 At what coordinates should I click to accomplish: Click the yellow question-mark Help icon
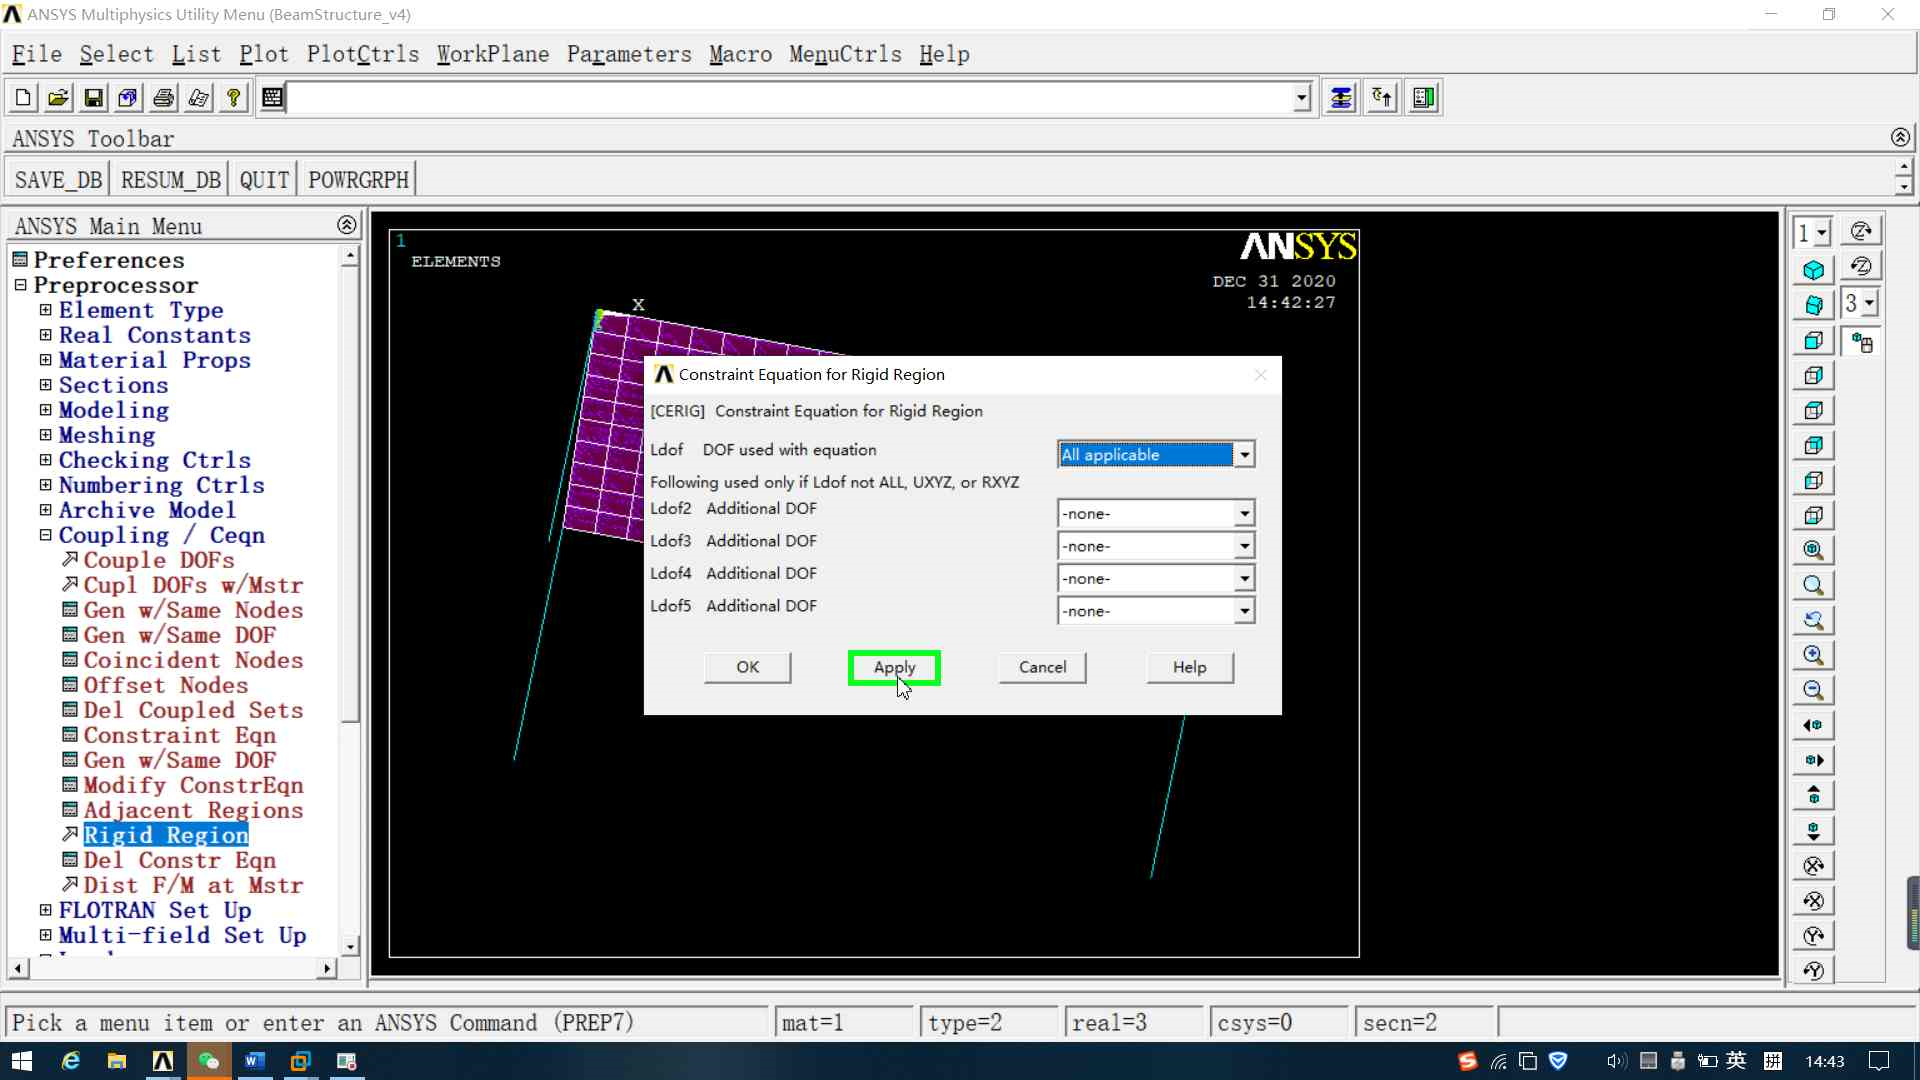point(233,97)
